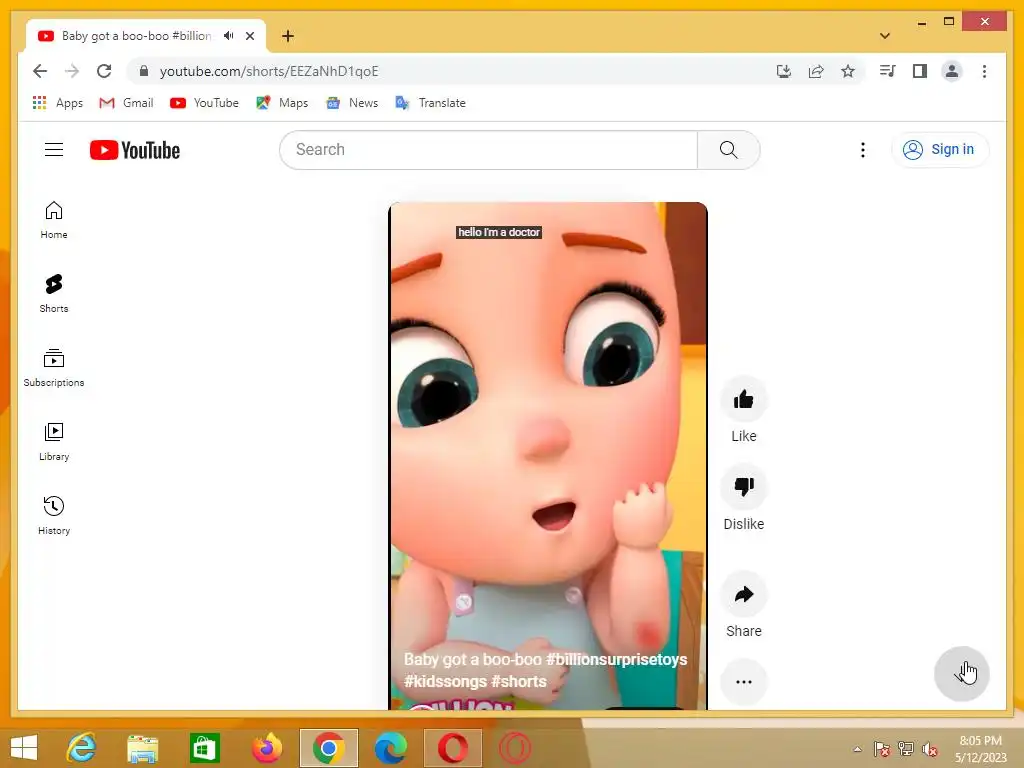The image size is (1024, 768).
Task: Go back in Chrome
Action: click(x=40, y=71)
